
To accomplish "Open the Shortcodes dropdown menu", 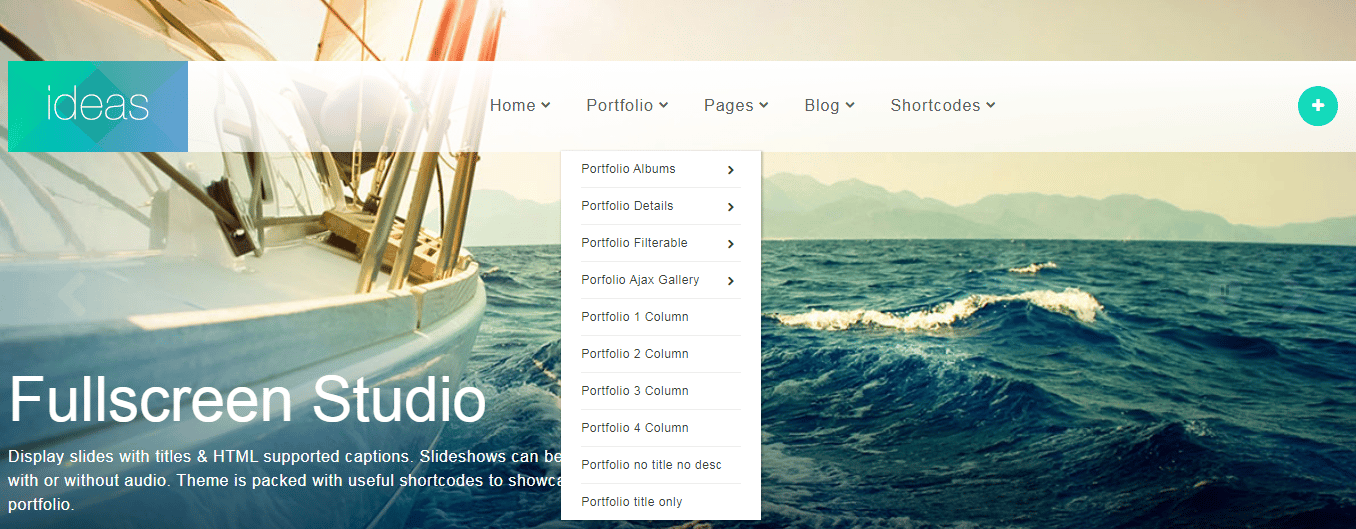I will [x=942, y=106].
